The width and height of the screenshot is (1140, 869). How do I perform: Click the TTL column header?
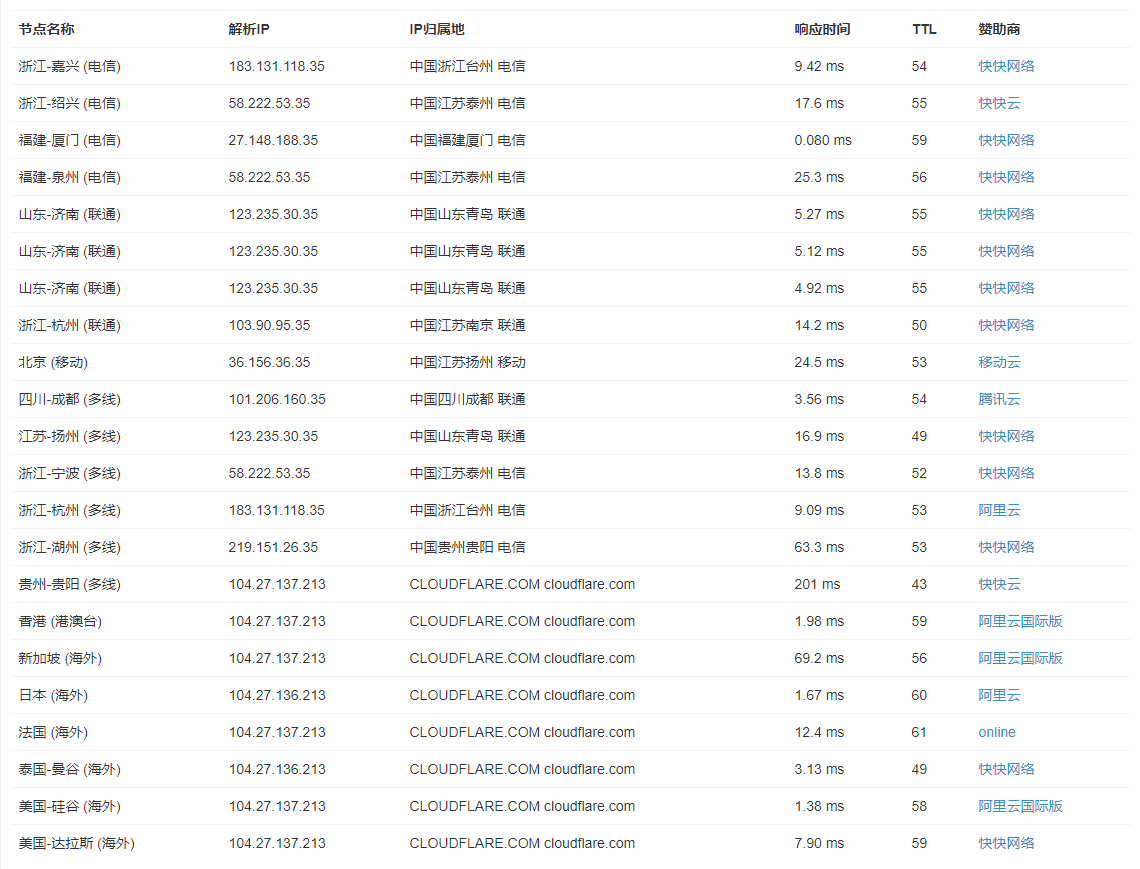924,29
